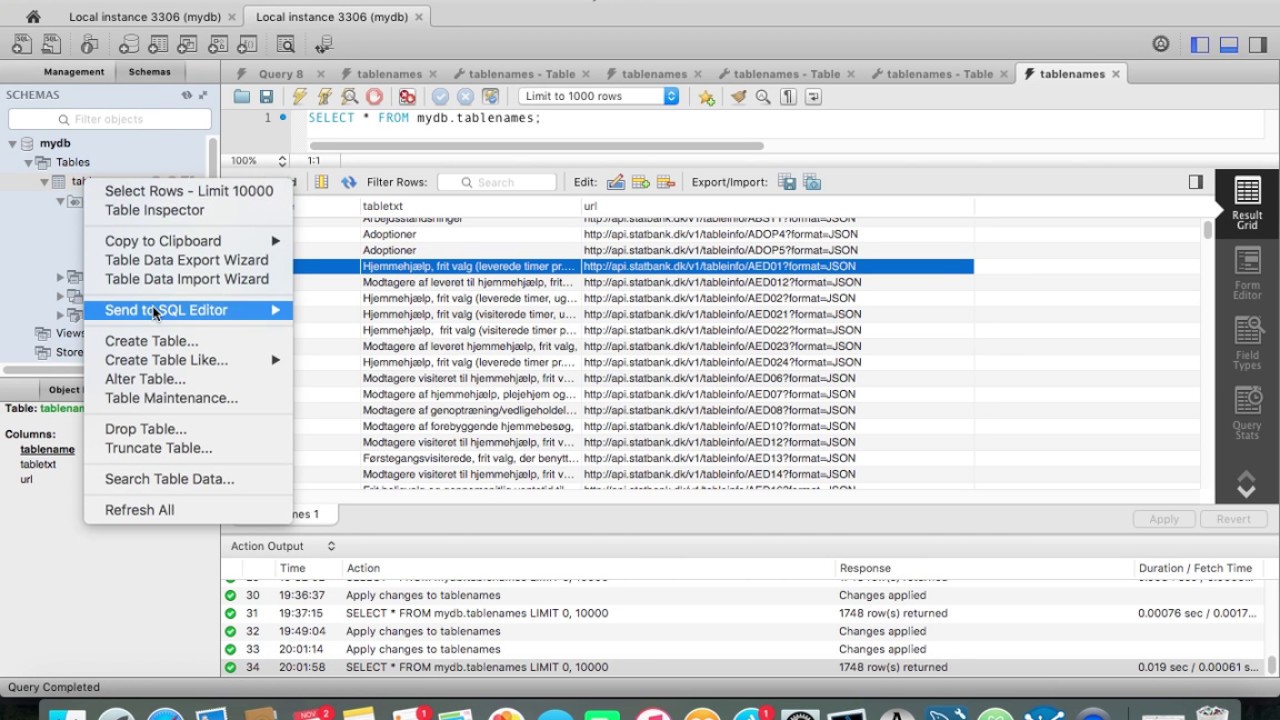Execute statement under cursor lightning icon
The height and width of the screenshot is (720, 1280).
(x=324, y=97)
